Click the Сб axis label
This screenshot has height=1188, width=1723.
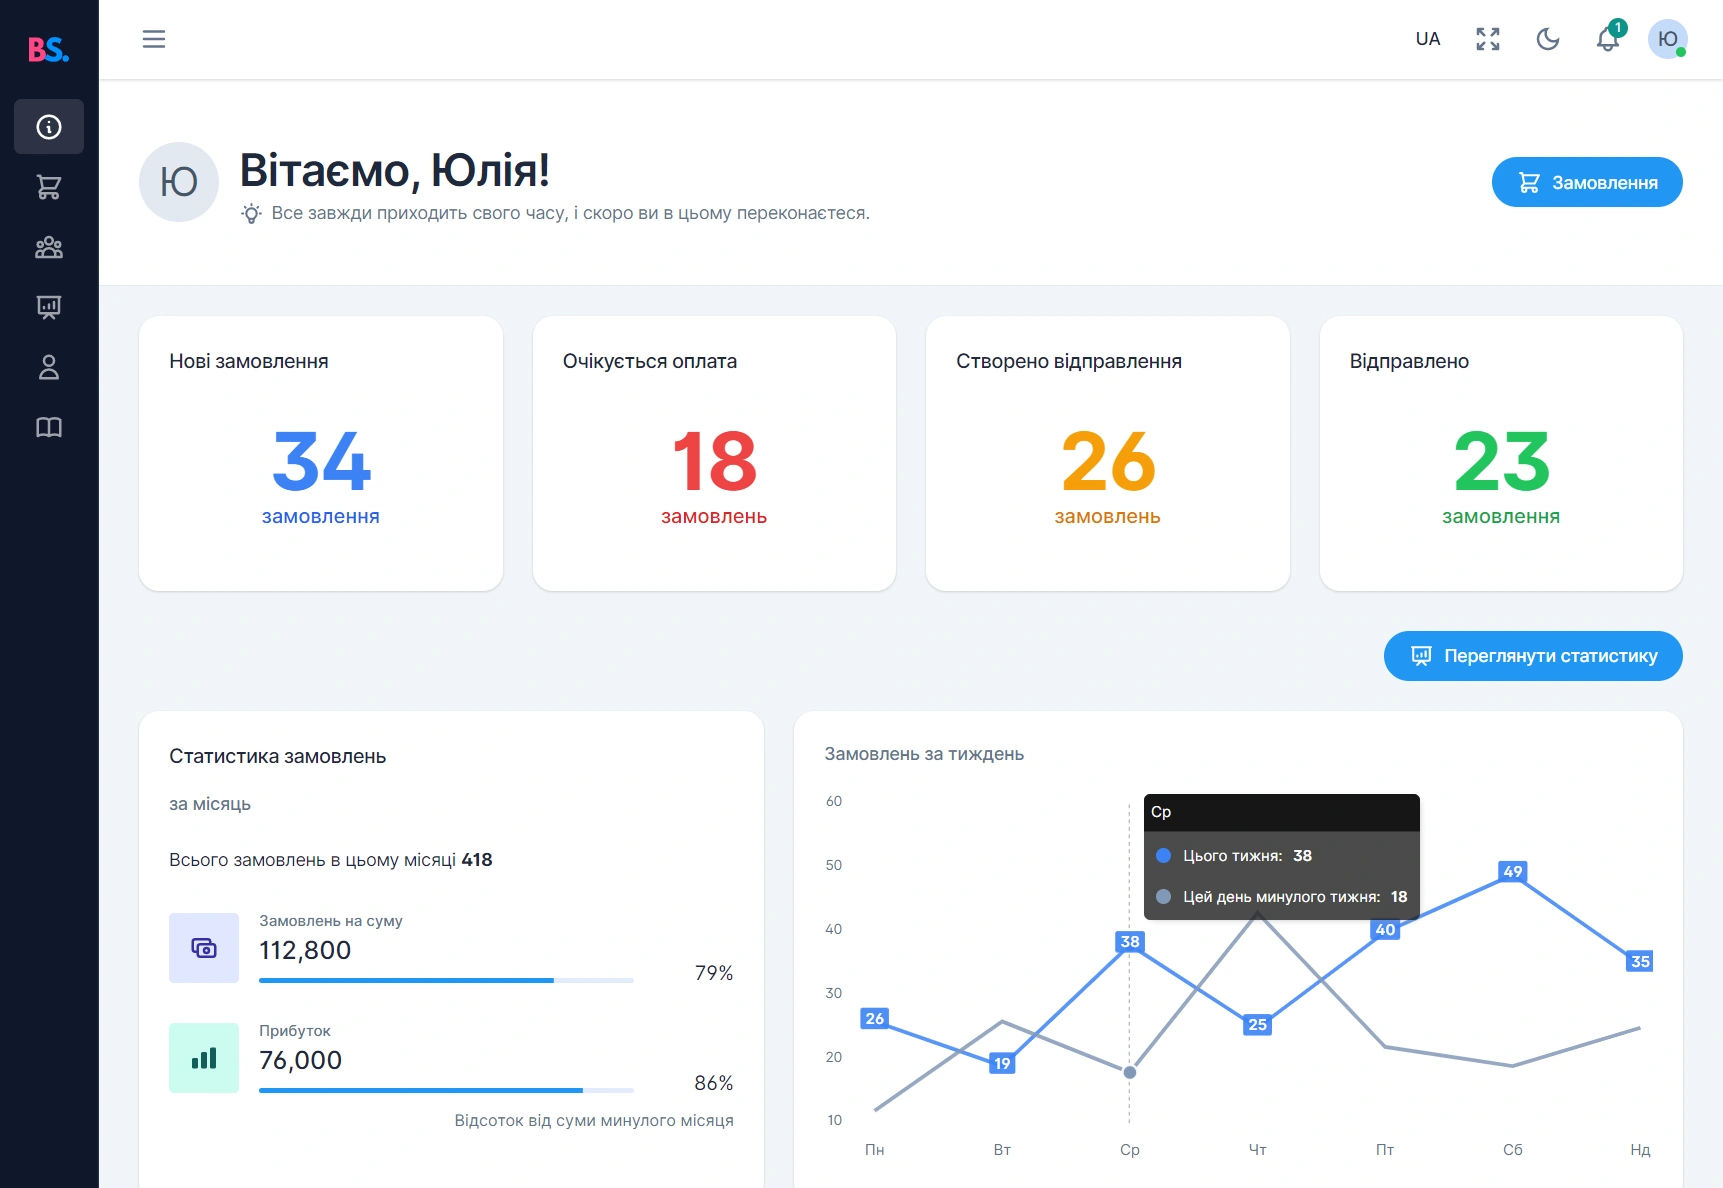[1513, 1150]
